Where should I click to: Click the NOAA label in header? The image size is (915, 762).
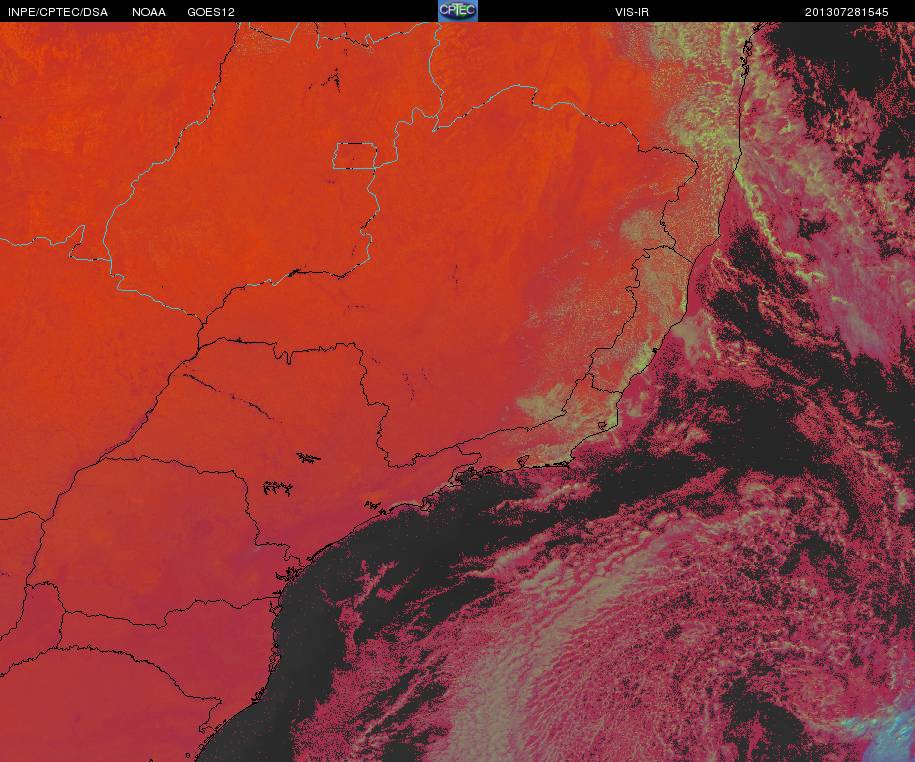pos(149,12)
